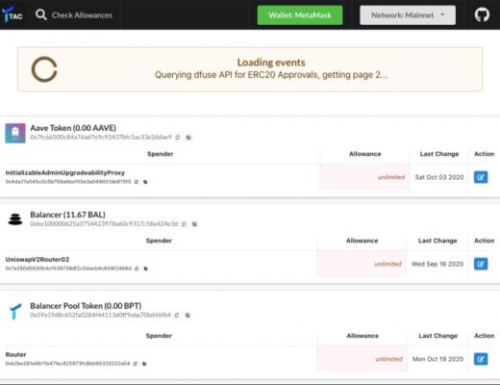Click Balancer Pool Token (0.00 BPT) title

click(86, 306)
